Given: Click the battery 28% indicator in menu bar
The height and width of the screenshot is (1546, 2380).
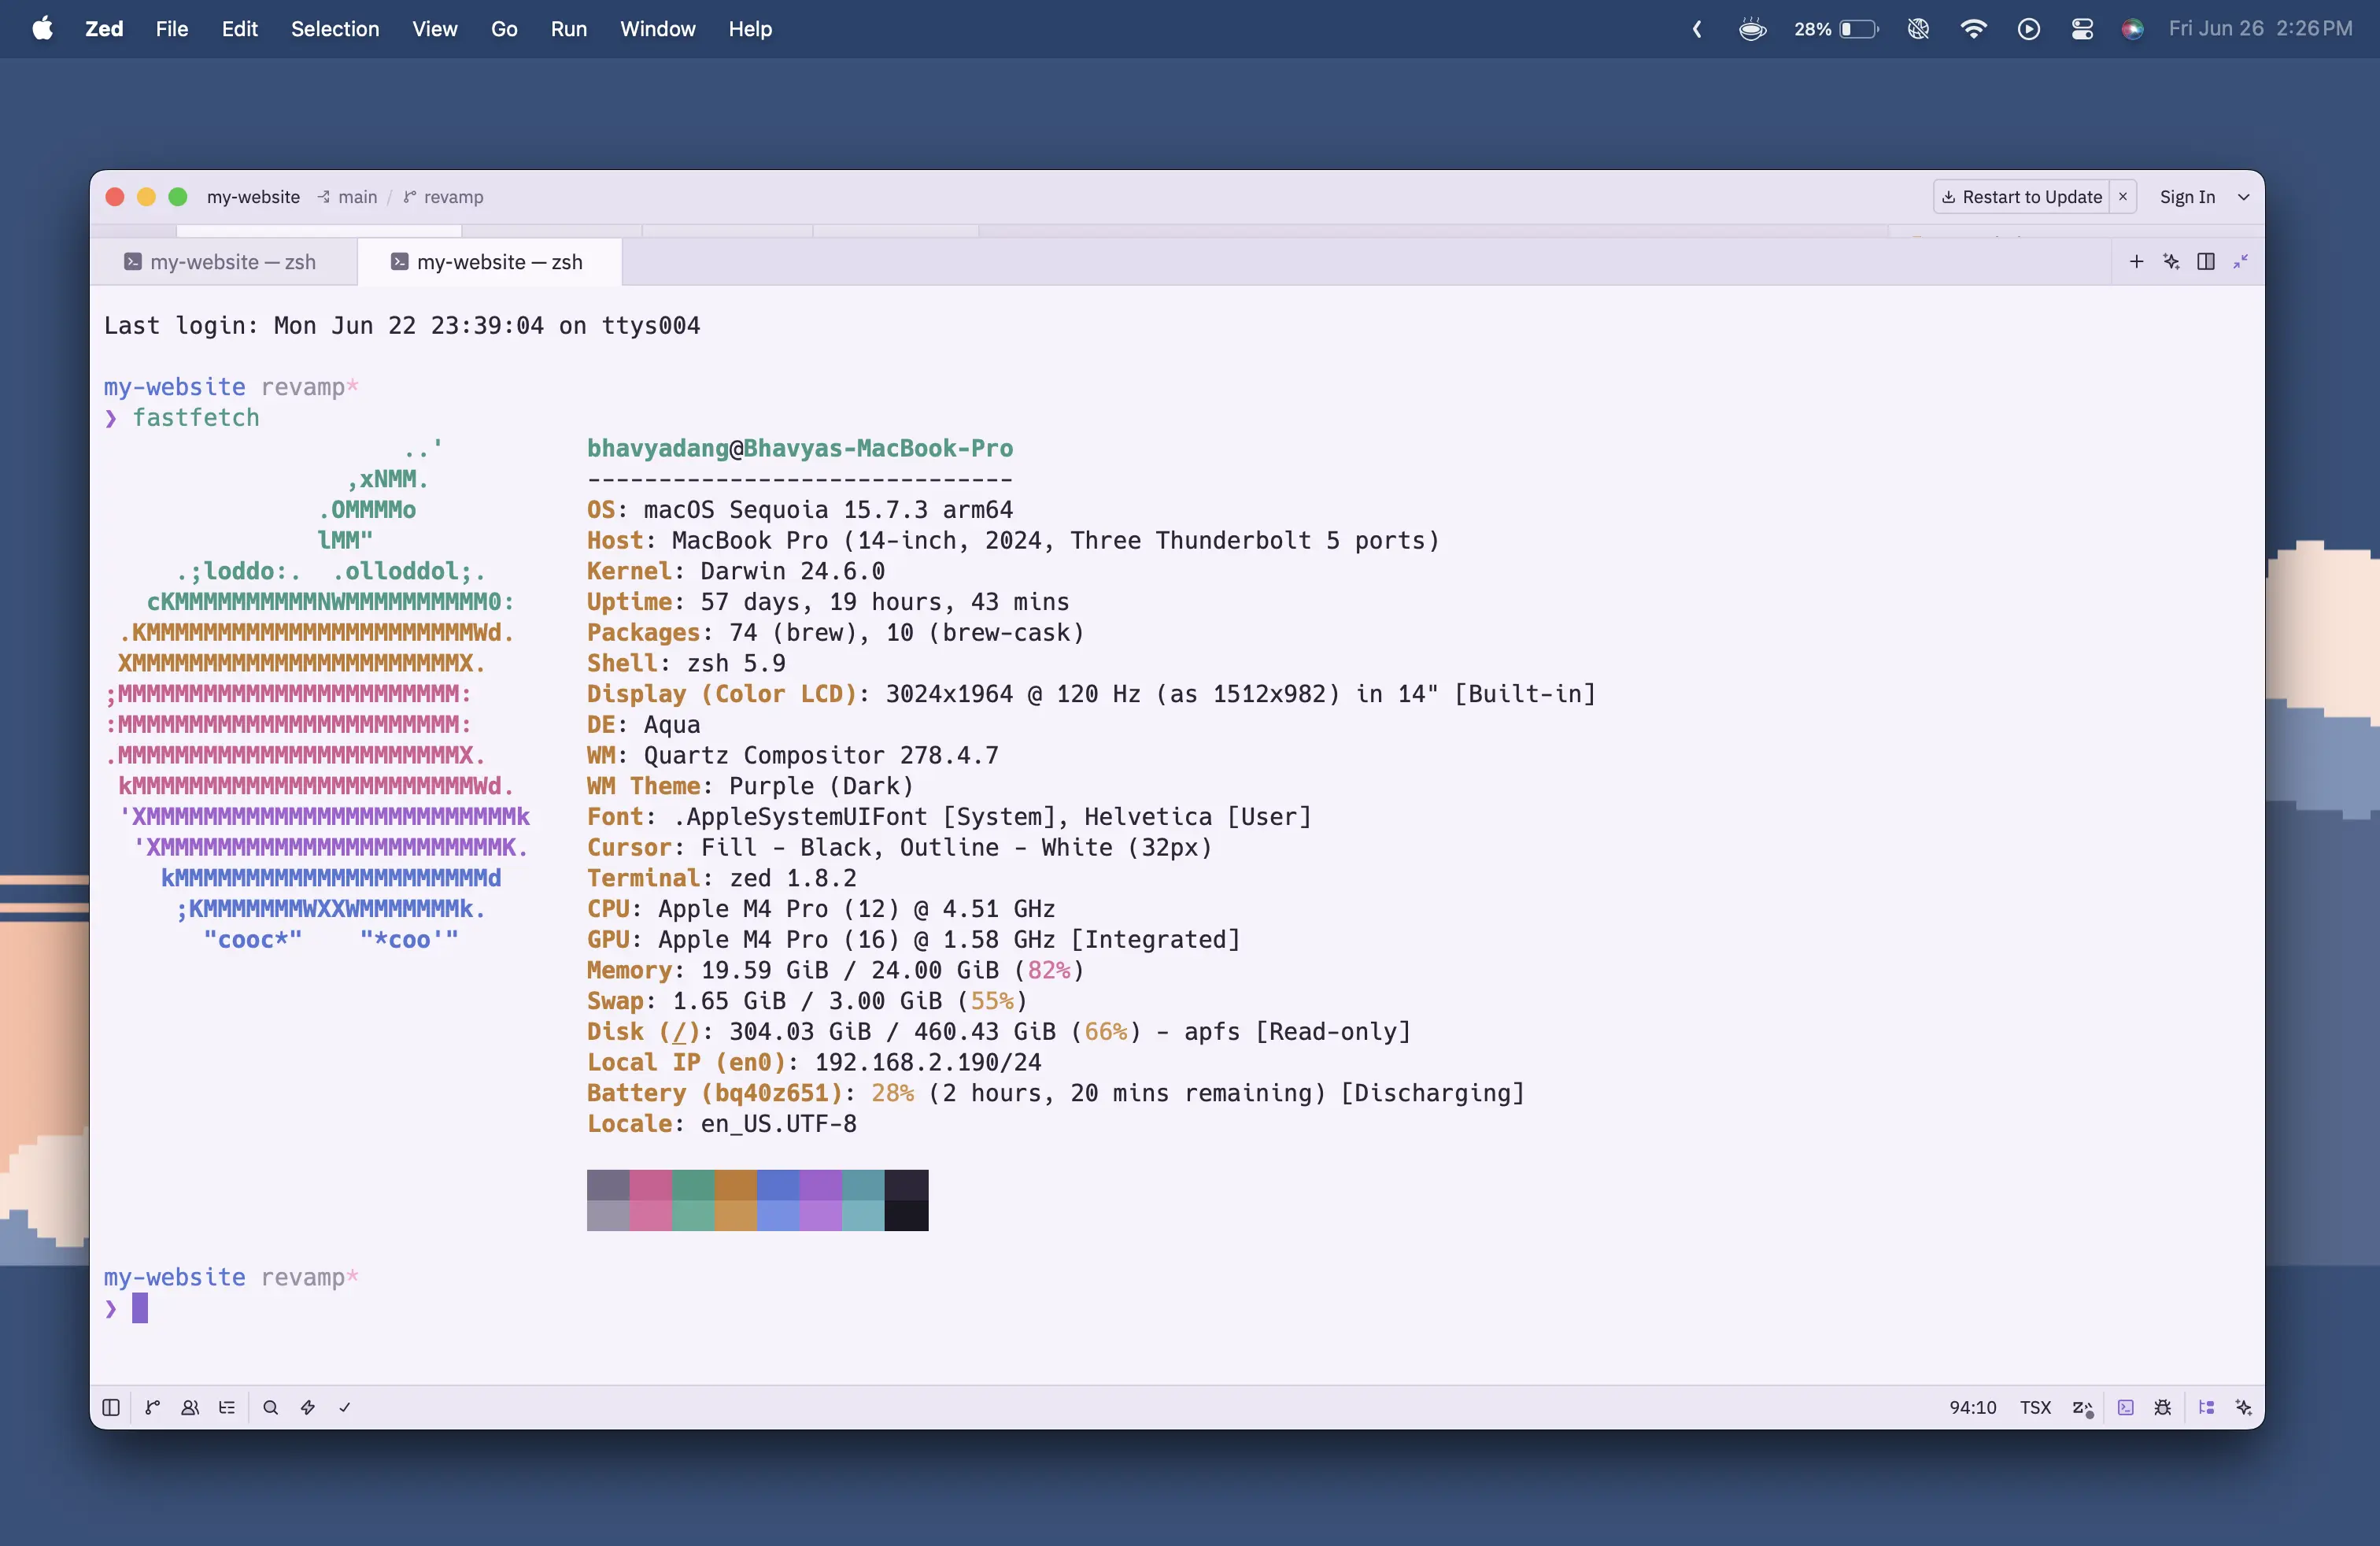Looking at the screenshot, I should pyautogui.click(x=1836, y=29).
